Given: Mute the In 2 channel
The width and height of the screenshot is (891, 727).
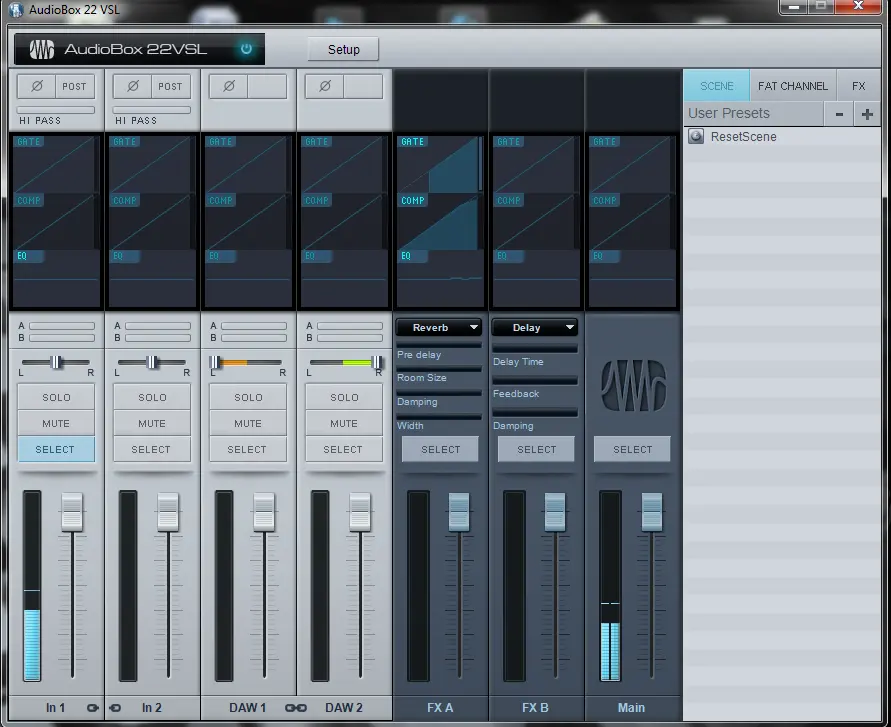Looking at the screenshot, I should click(152, 423).
